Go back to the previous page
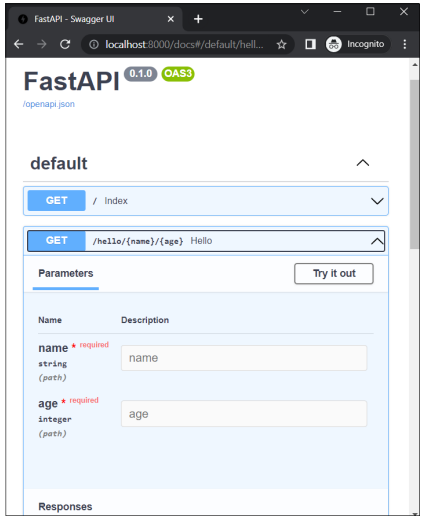This screenshot has height=522, width=431. tap(19, 44)
